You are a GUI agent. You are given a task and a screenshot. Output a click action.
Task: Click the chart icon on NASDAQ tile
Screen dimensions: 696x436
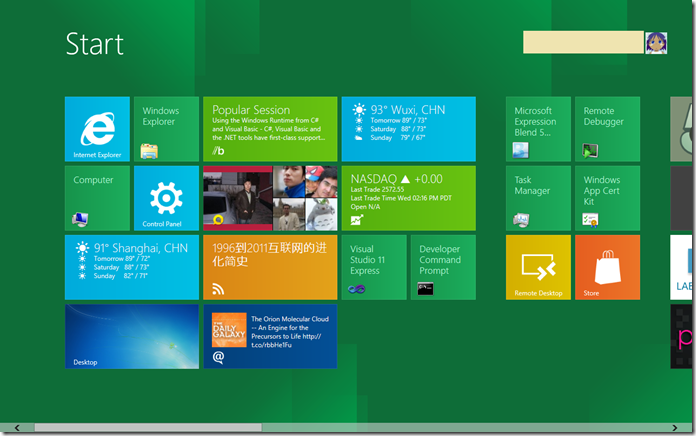(x=357, y=219)
